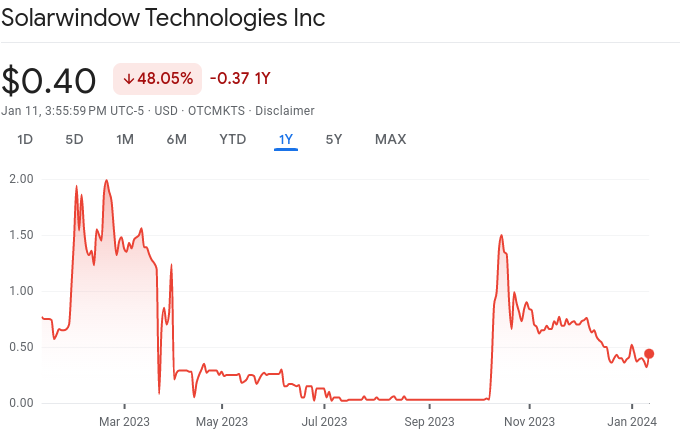Open the 6M chart view
Viewport: 680px width, 446px height.
pyautogui.click(x=176, y=139)
